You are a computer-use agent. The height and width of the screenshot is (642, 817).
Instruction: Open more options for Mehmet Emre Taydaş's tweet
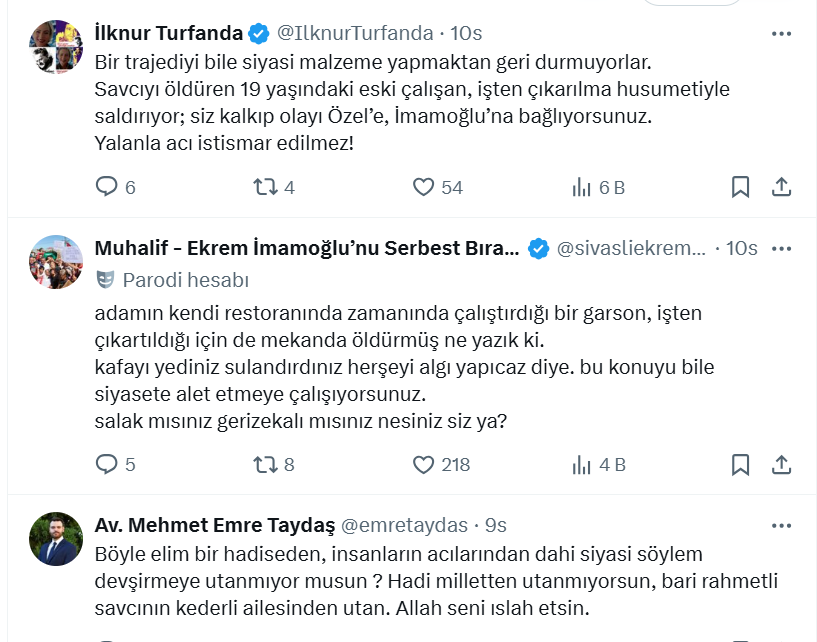tap(781, 525)
